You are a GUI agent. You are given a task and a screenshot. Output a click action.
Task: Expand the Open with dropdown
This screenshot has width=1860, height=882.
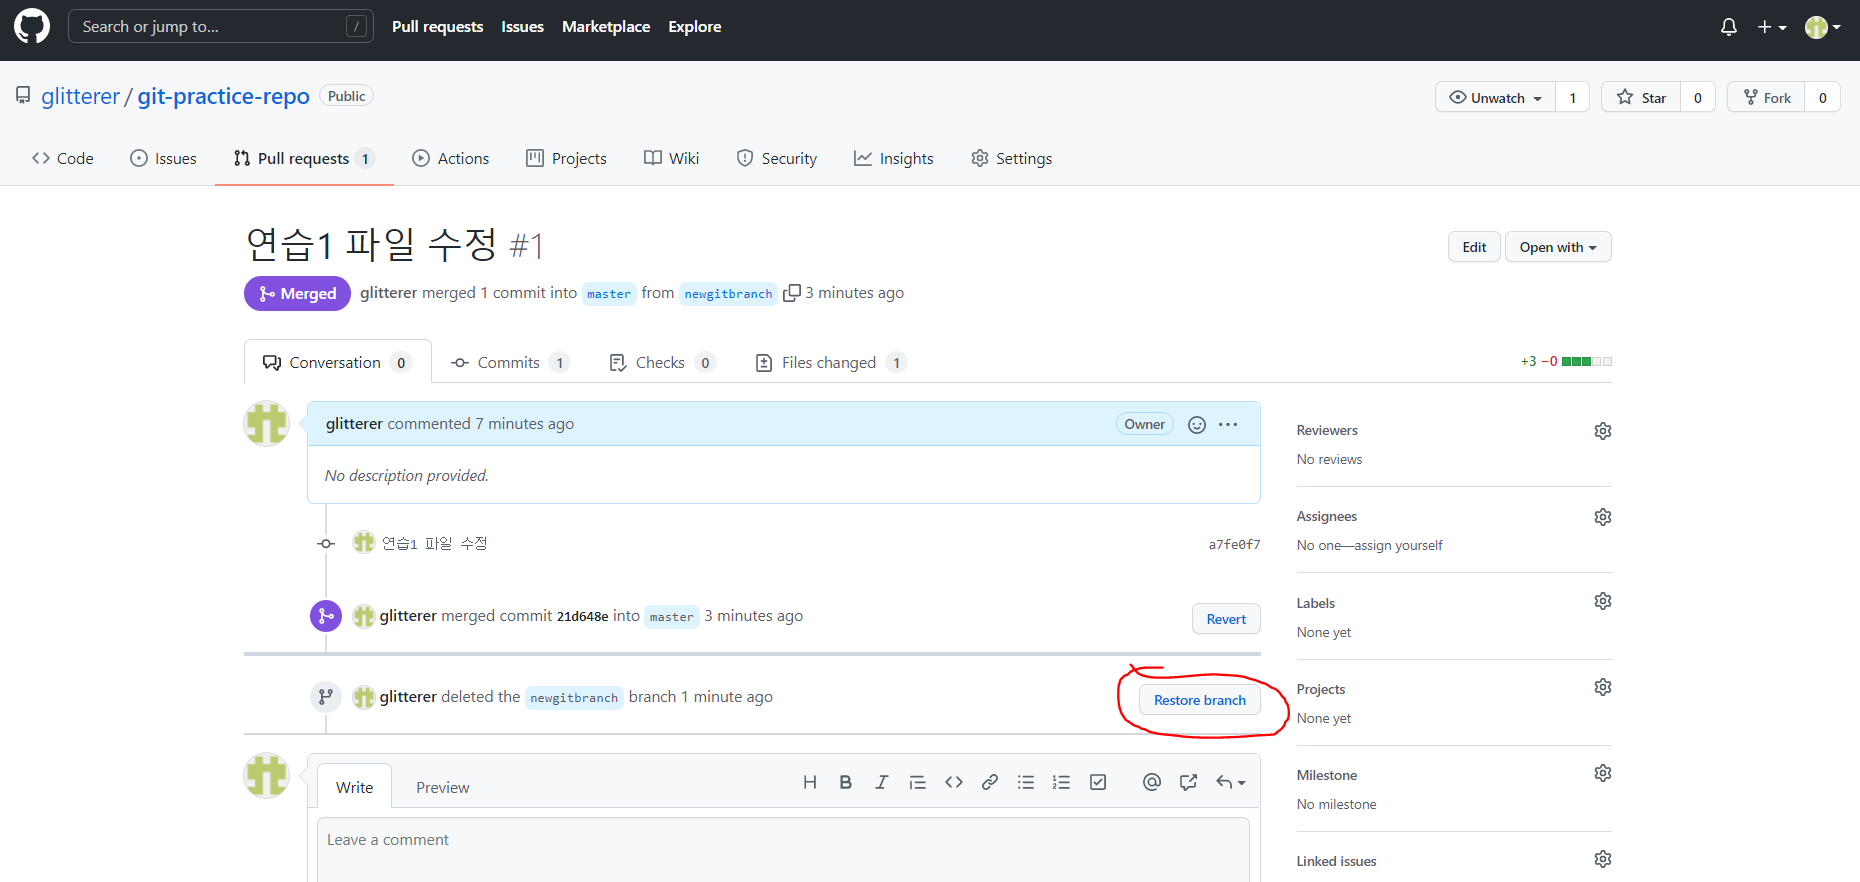(1558, 247)
